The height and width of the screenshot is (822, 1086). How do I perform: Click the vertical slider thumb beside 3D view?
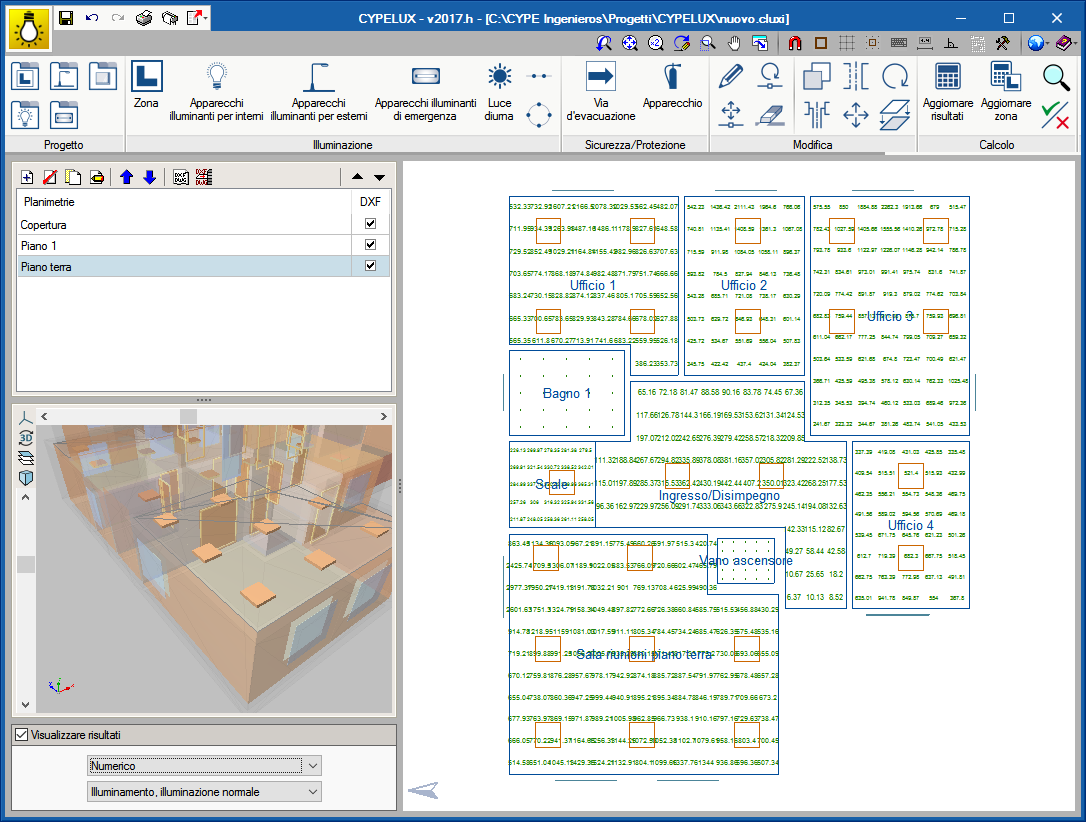pos(26,564)
